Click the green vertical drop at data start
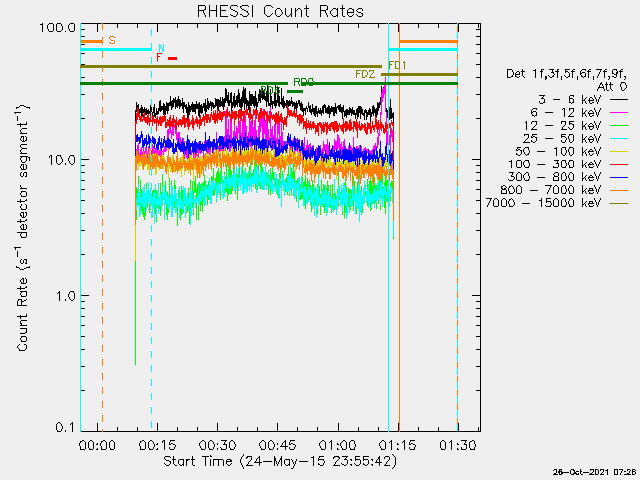The image size is (640, 480). point(136,312)
